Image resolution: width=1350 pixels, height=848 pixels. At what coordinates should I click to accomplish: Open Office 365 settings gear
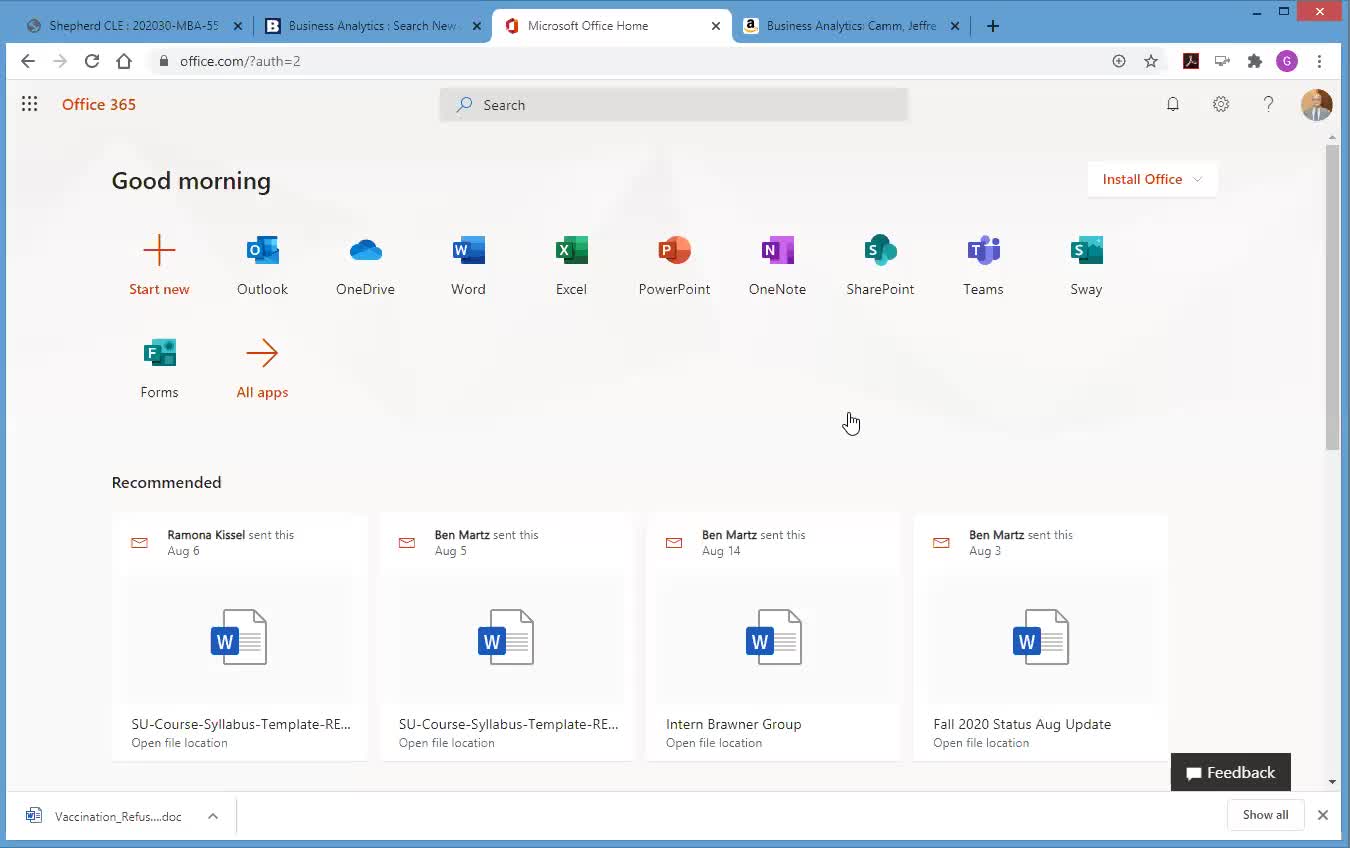(1221, 104)
